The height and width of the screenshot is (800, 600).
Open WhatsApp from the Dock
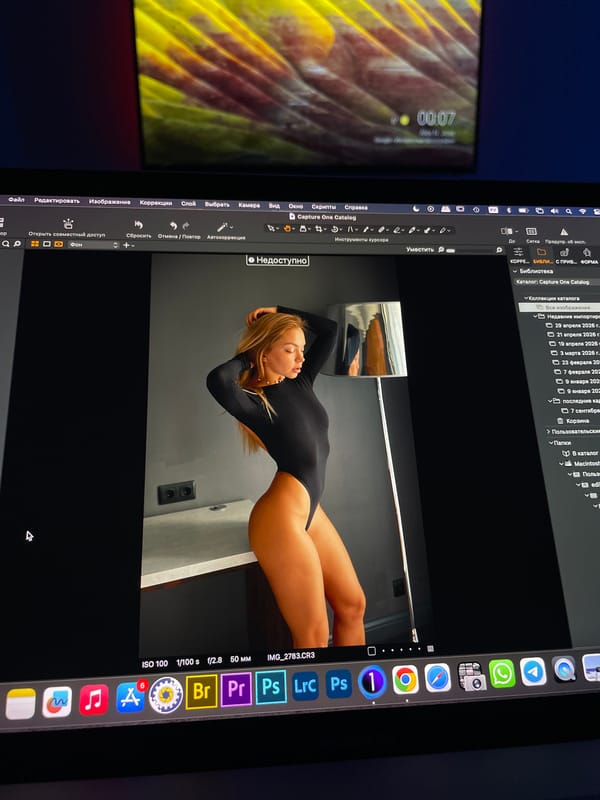pos(502,673)
